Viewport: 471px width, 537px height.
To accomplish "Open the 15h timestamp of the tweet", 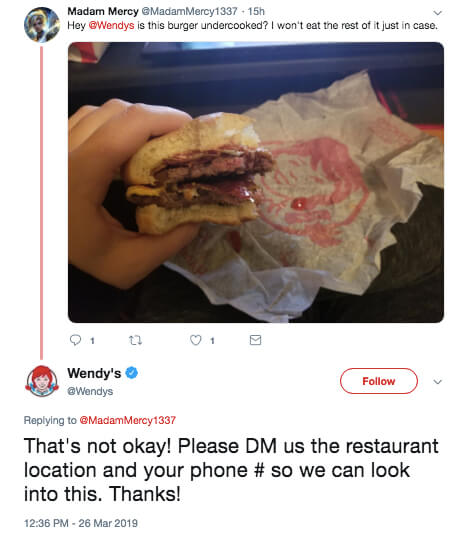I will pyautogui.click(x=256, y=11).
